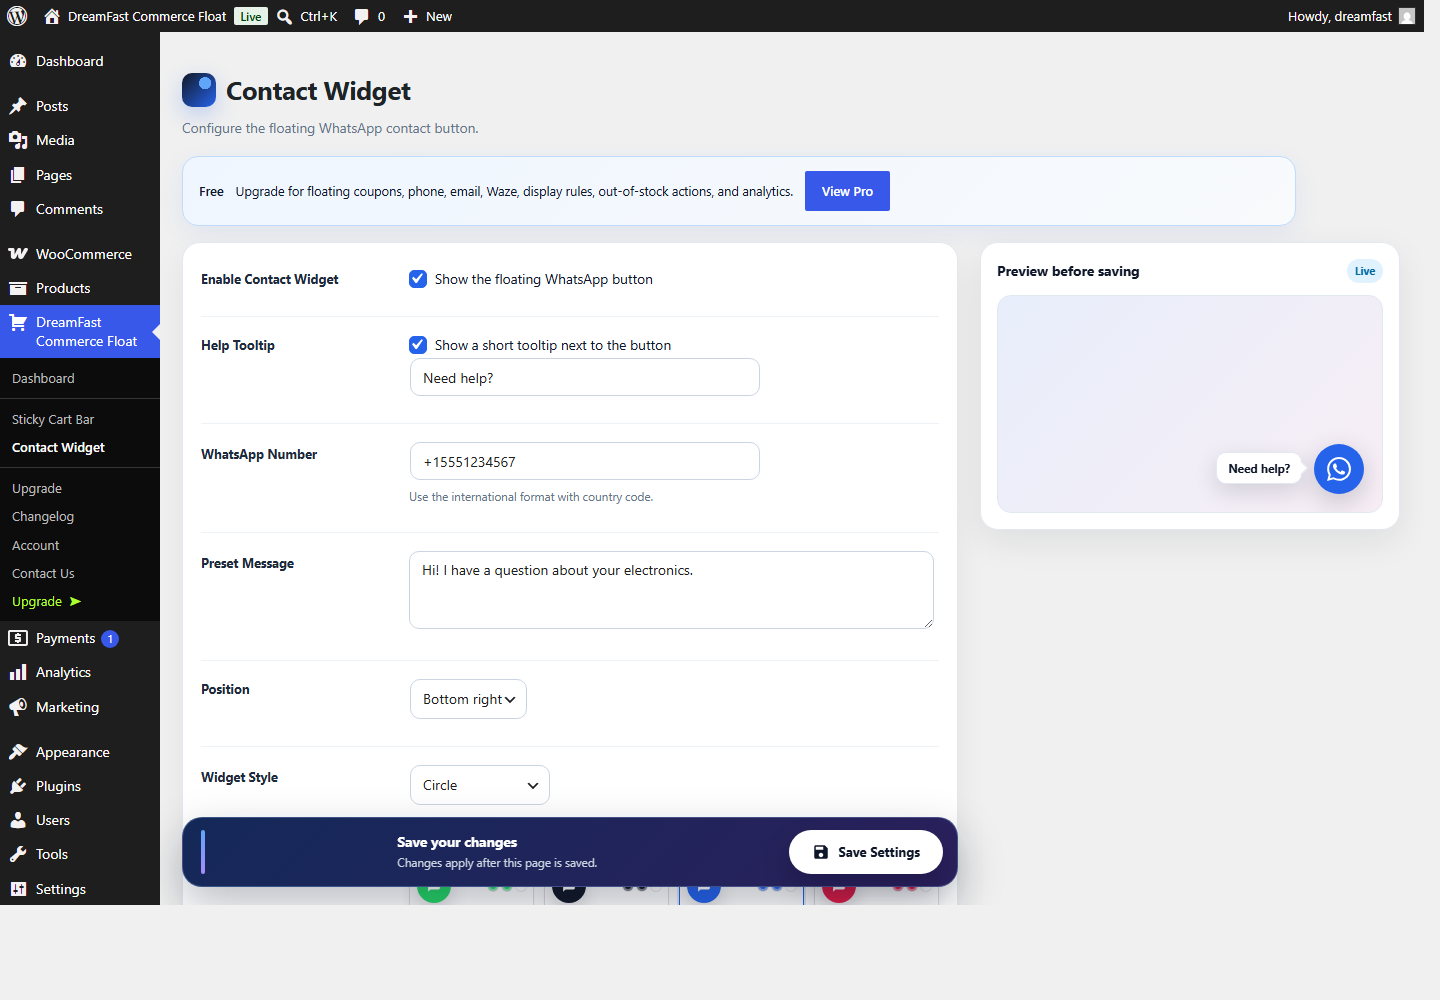Open the Widget Style dropdown

point(480,785)
